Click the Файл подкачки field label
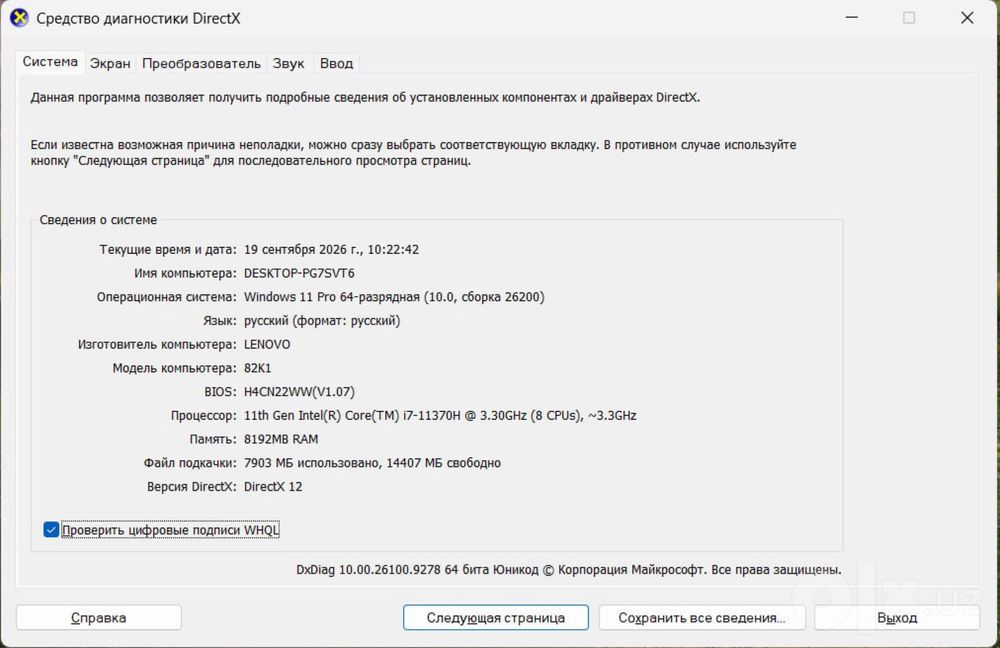This screenshot has width=1000, height=648. coord(189,462)
